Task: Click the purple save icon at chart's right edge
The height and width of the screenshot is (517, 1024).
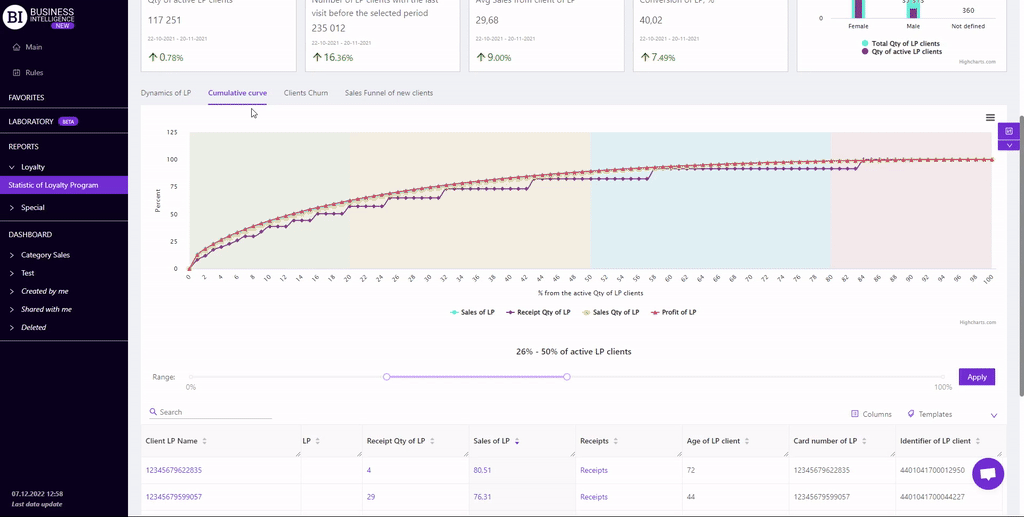Action: coord(1009,131)
